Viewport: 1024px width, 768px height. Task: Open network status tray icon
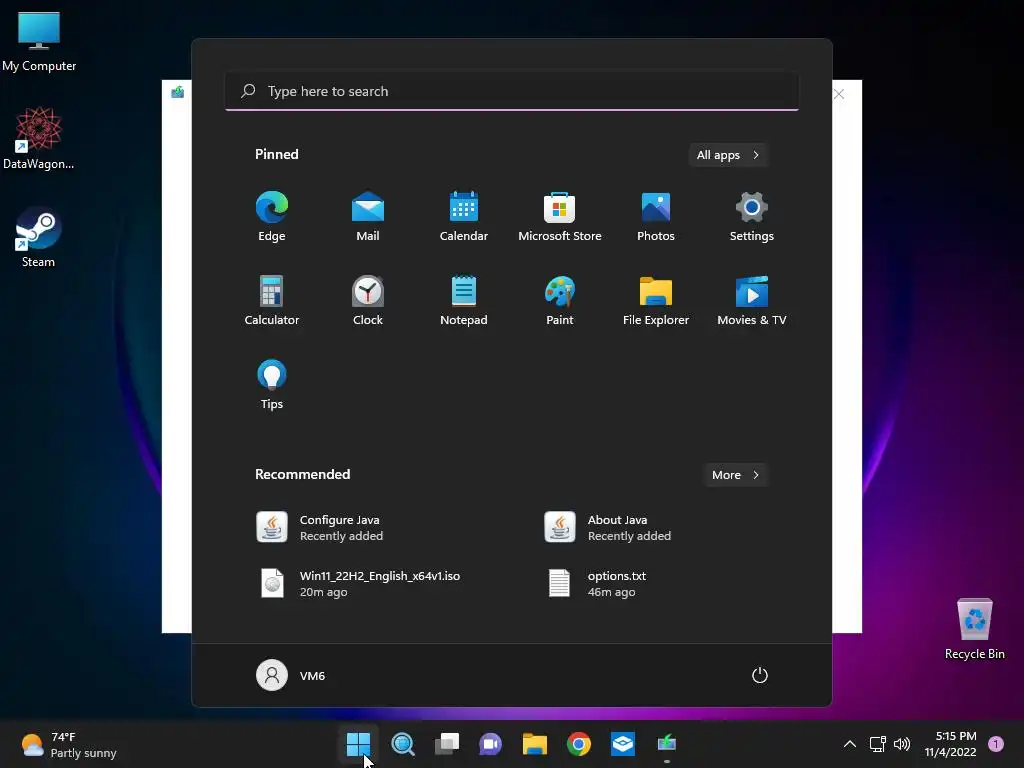[878, 744]
